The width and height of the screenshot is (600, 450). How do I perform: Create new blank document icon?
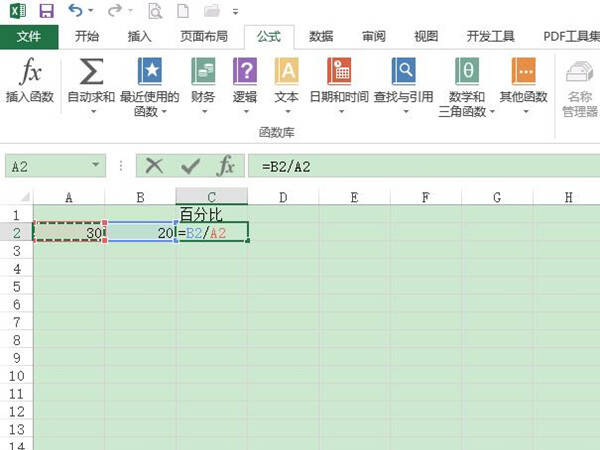click(183, 11)
